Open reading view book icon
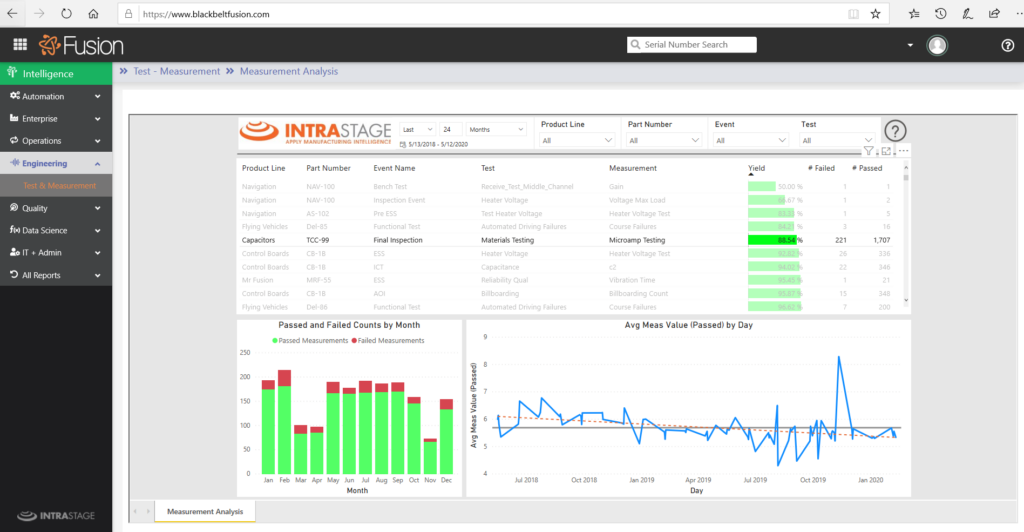The image size is (1024, 532). [x=853, y=14]
